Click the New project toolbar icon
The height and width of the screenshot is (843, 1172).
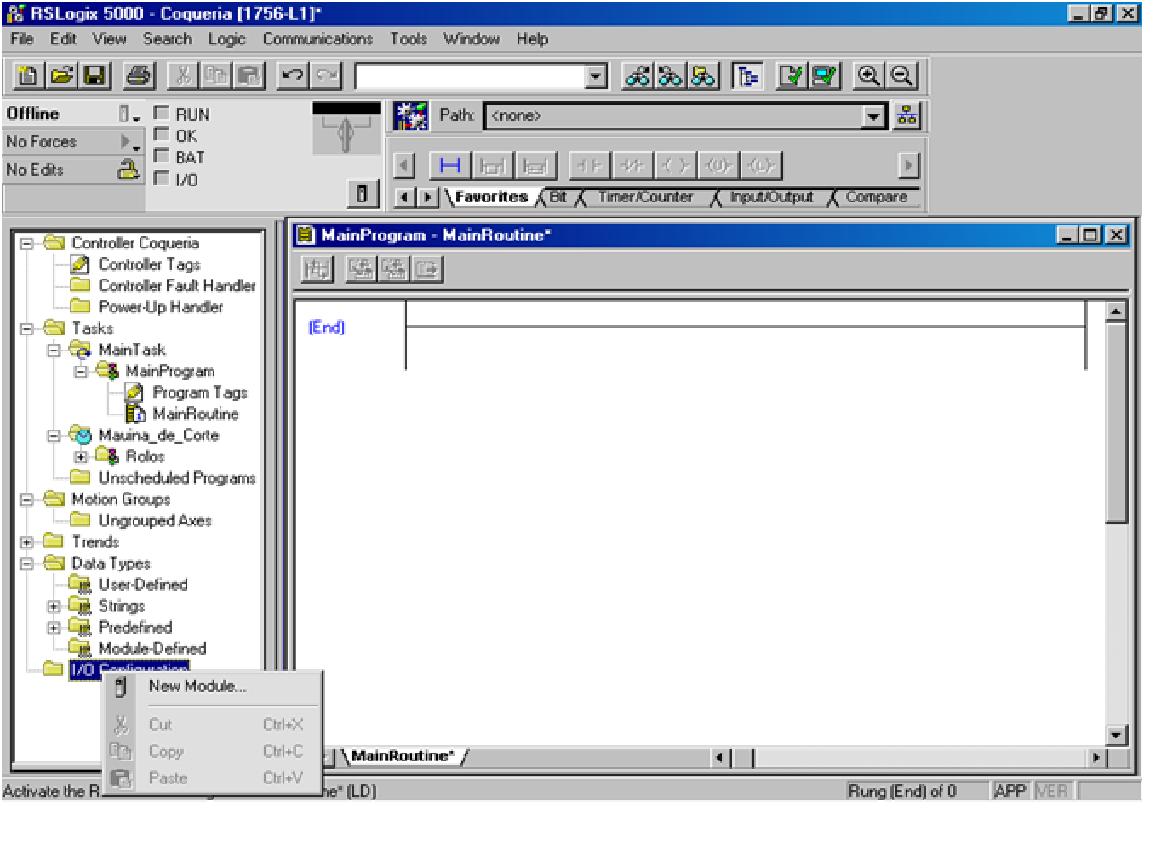[27, 75]
